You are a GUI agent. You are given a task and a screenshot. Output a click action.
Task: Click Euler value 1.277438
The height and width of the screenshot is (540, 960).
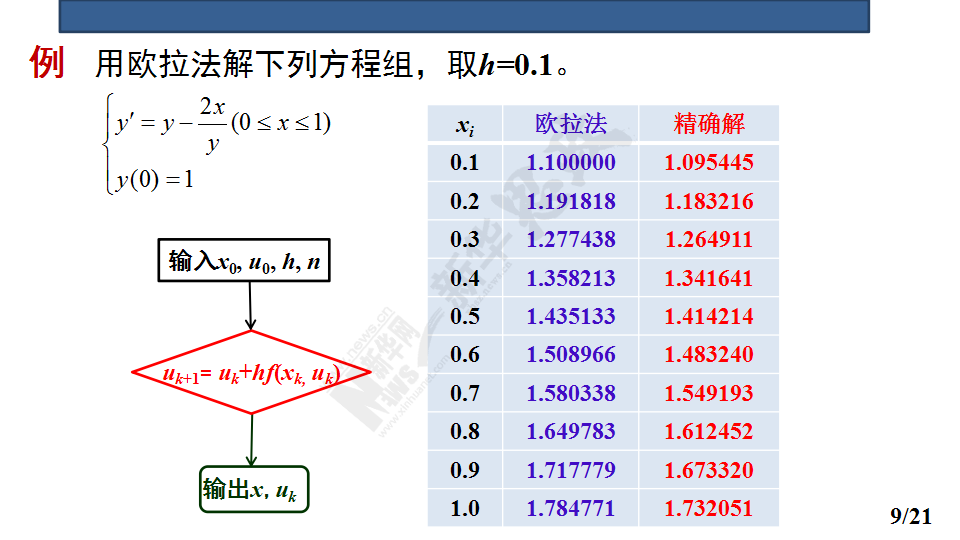(571, 239)
